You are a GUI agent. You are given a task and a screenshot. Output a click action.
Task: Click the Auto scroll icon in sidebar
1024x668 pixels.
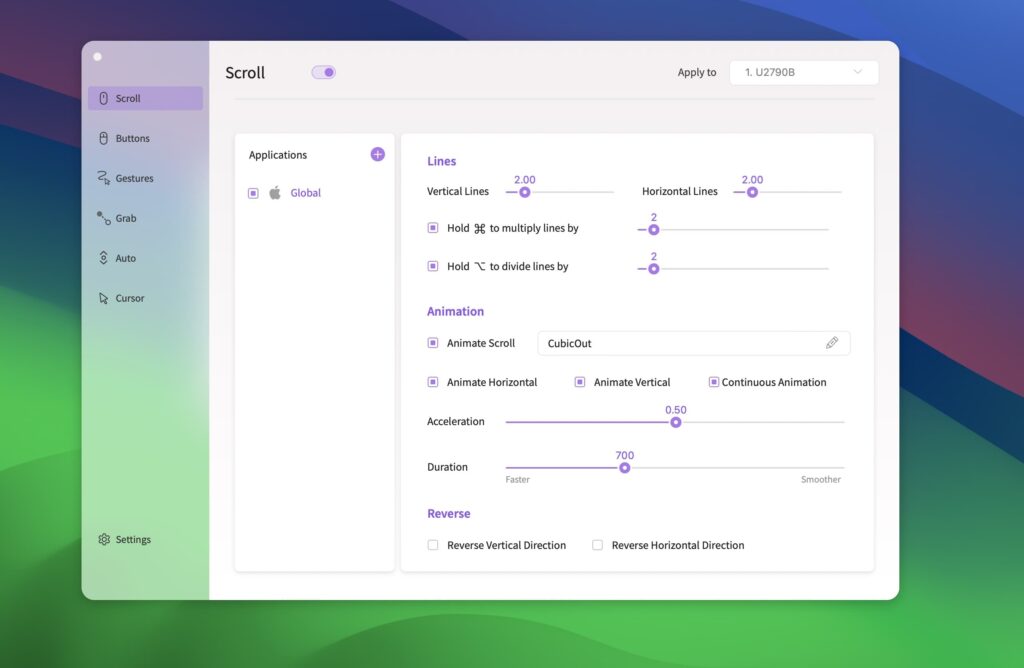tap(103, 258)
